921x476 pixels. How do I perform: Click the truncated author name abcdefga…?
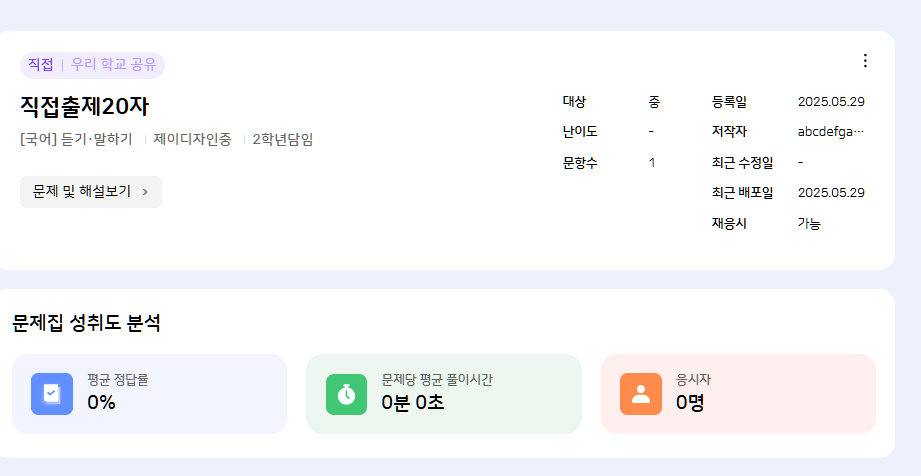click(830, 131)
